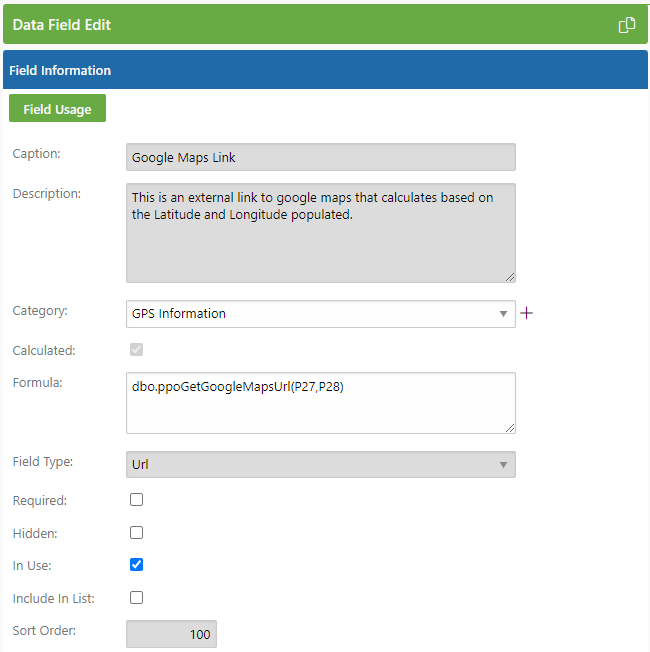
Task: Click the Sort Order field showing 100
Action: pyautogui.click(x=171, y=634)
